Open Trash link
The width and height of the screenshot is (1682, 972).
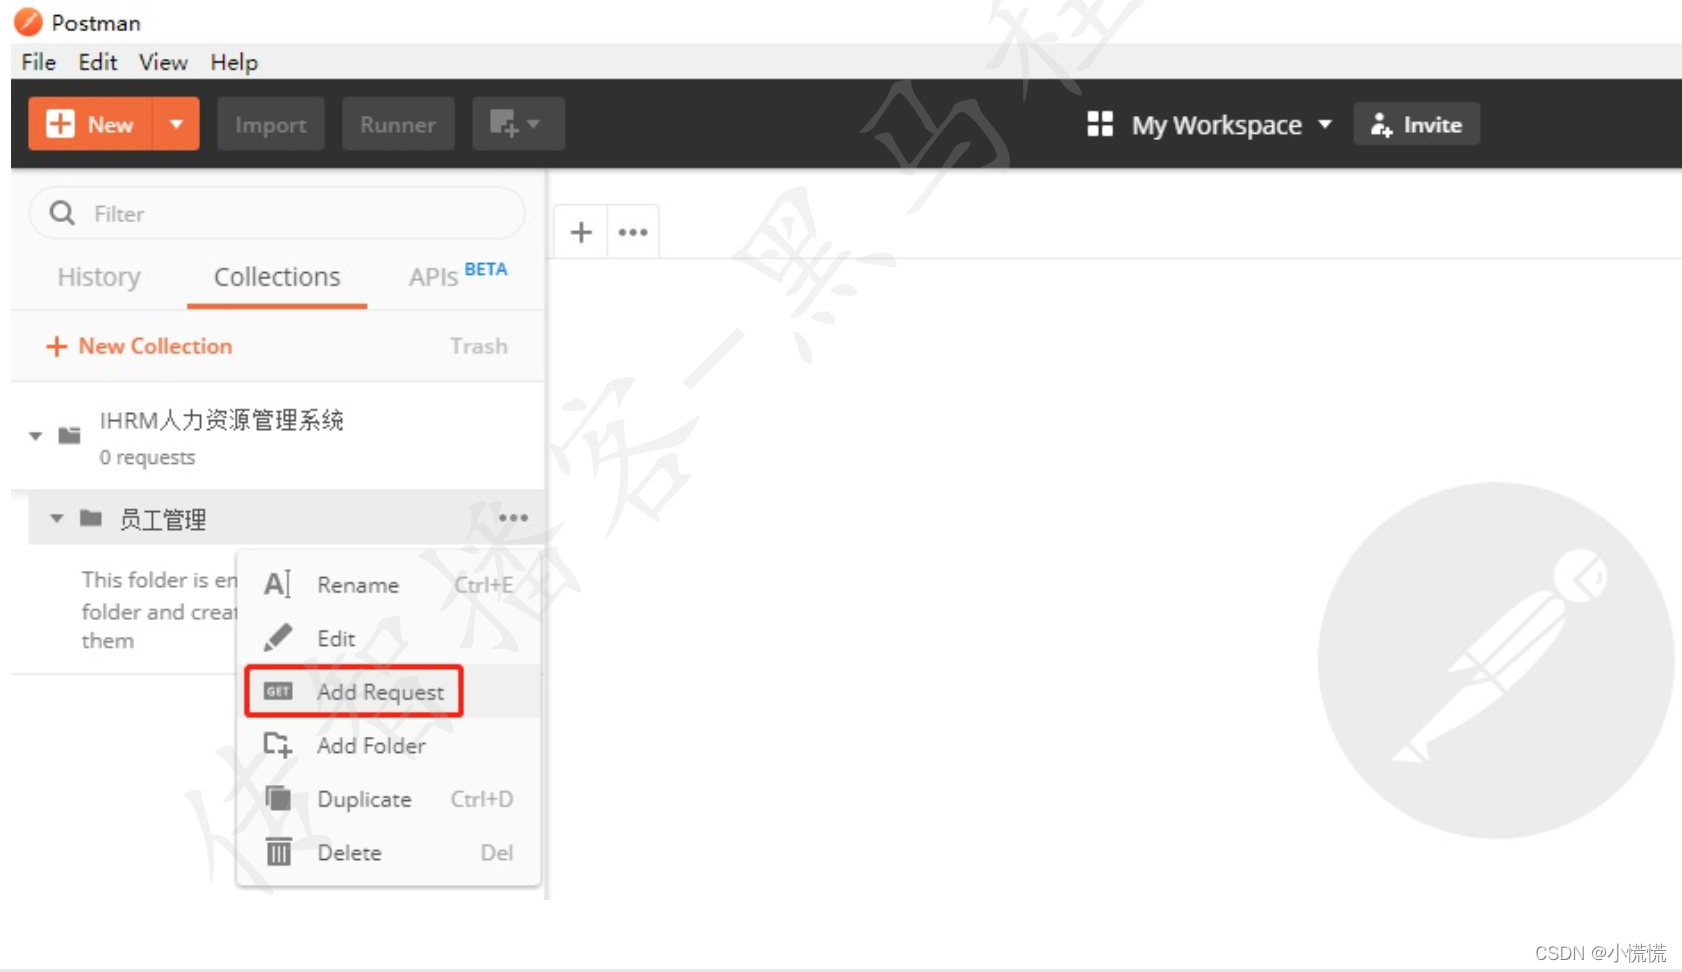[x=479, y=346]
